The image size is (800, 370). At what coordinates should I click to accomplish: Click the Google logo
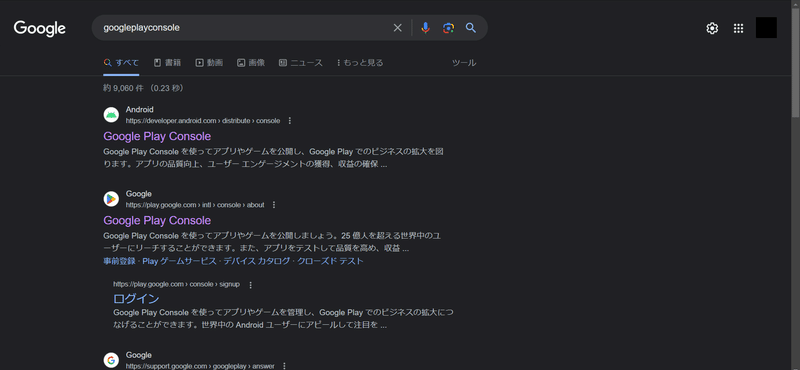point(40,28)
